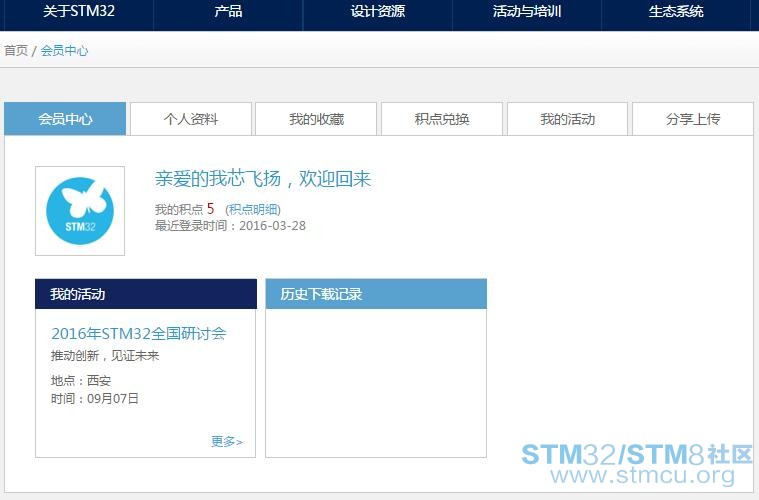Open the 关于STM32 navigation menu

tap(79, 11)
